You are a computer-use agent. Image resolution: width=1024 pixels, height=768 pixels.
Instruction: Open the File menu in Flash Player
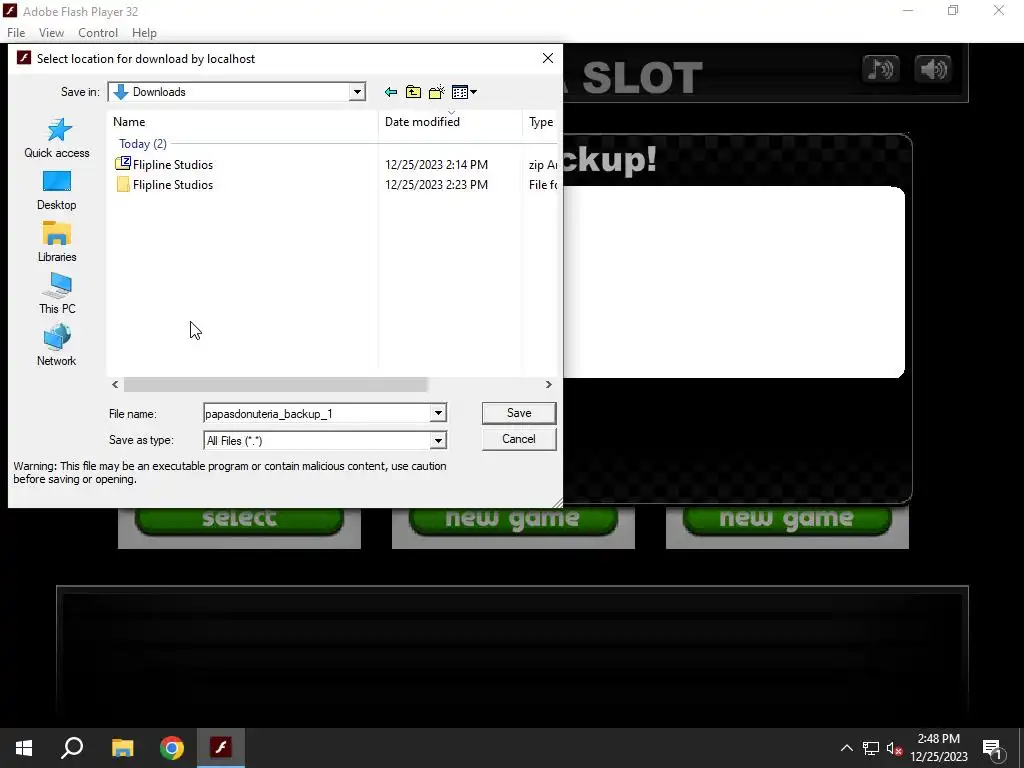coord(16,33)
